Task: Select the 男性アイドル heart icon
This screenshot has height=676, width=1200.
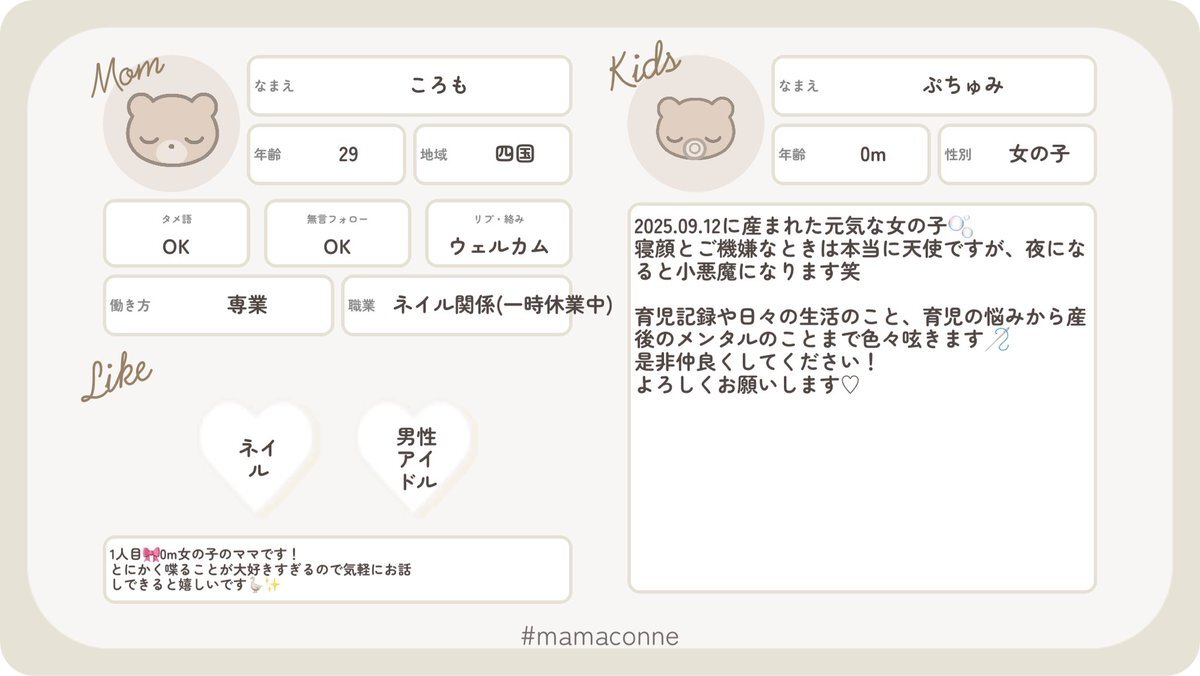Action: 416,458
